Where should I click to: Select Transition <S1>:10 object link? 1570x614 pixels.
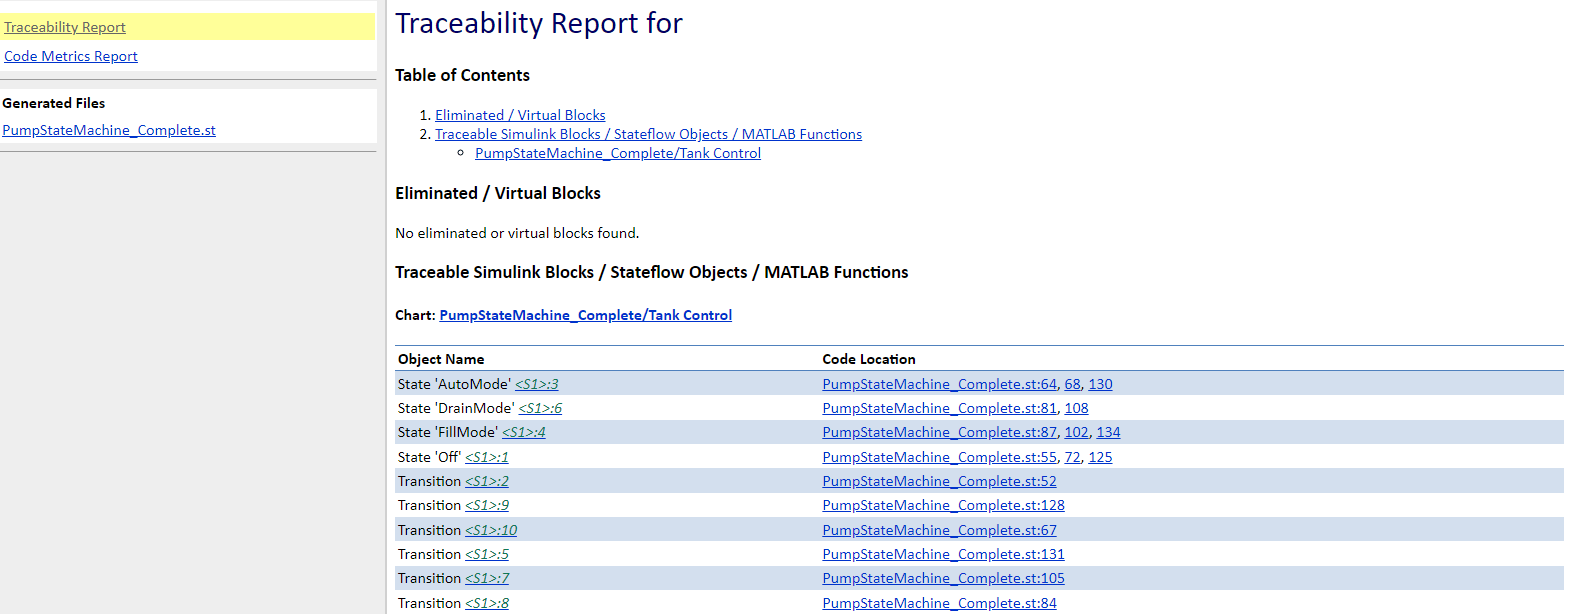click(491, 530)
